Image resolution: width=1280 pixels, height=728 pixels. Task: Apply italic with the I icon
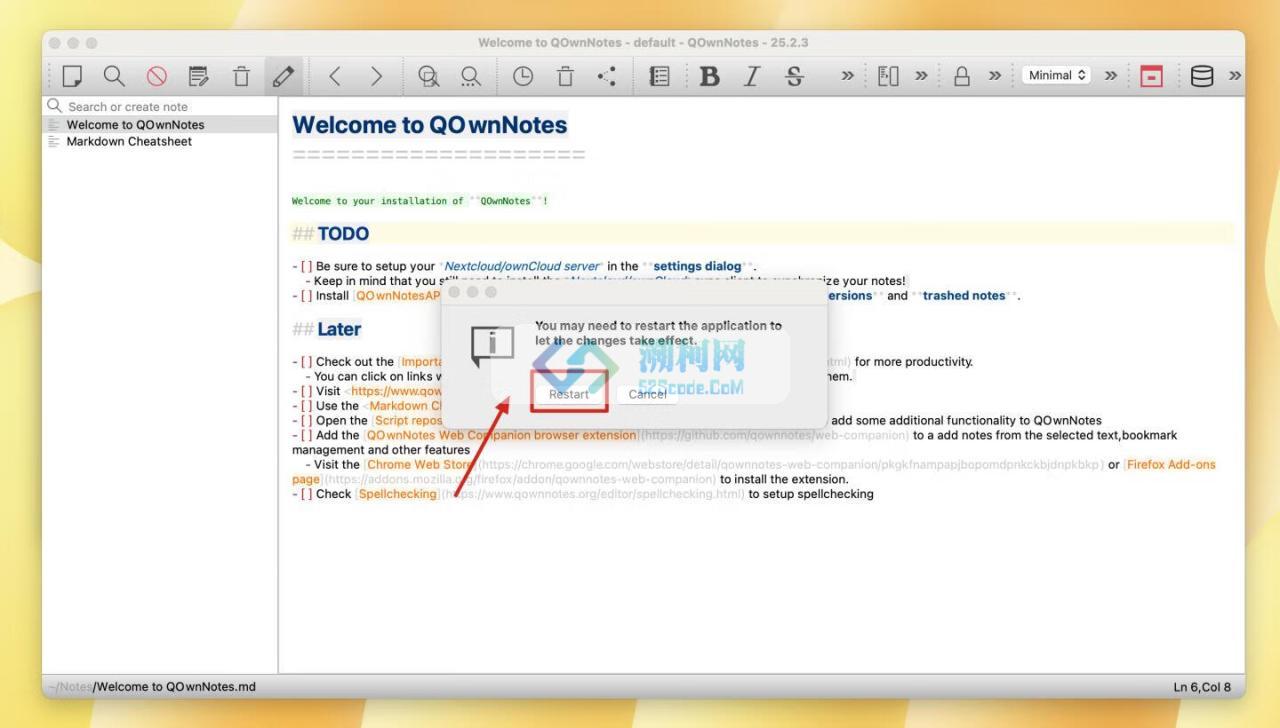[752, 76]
